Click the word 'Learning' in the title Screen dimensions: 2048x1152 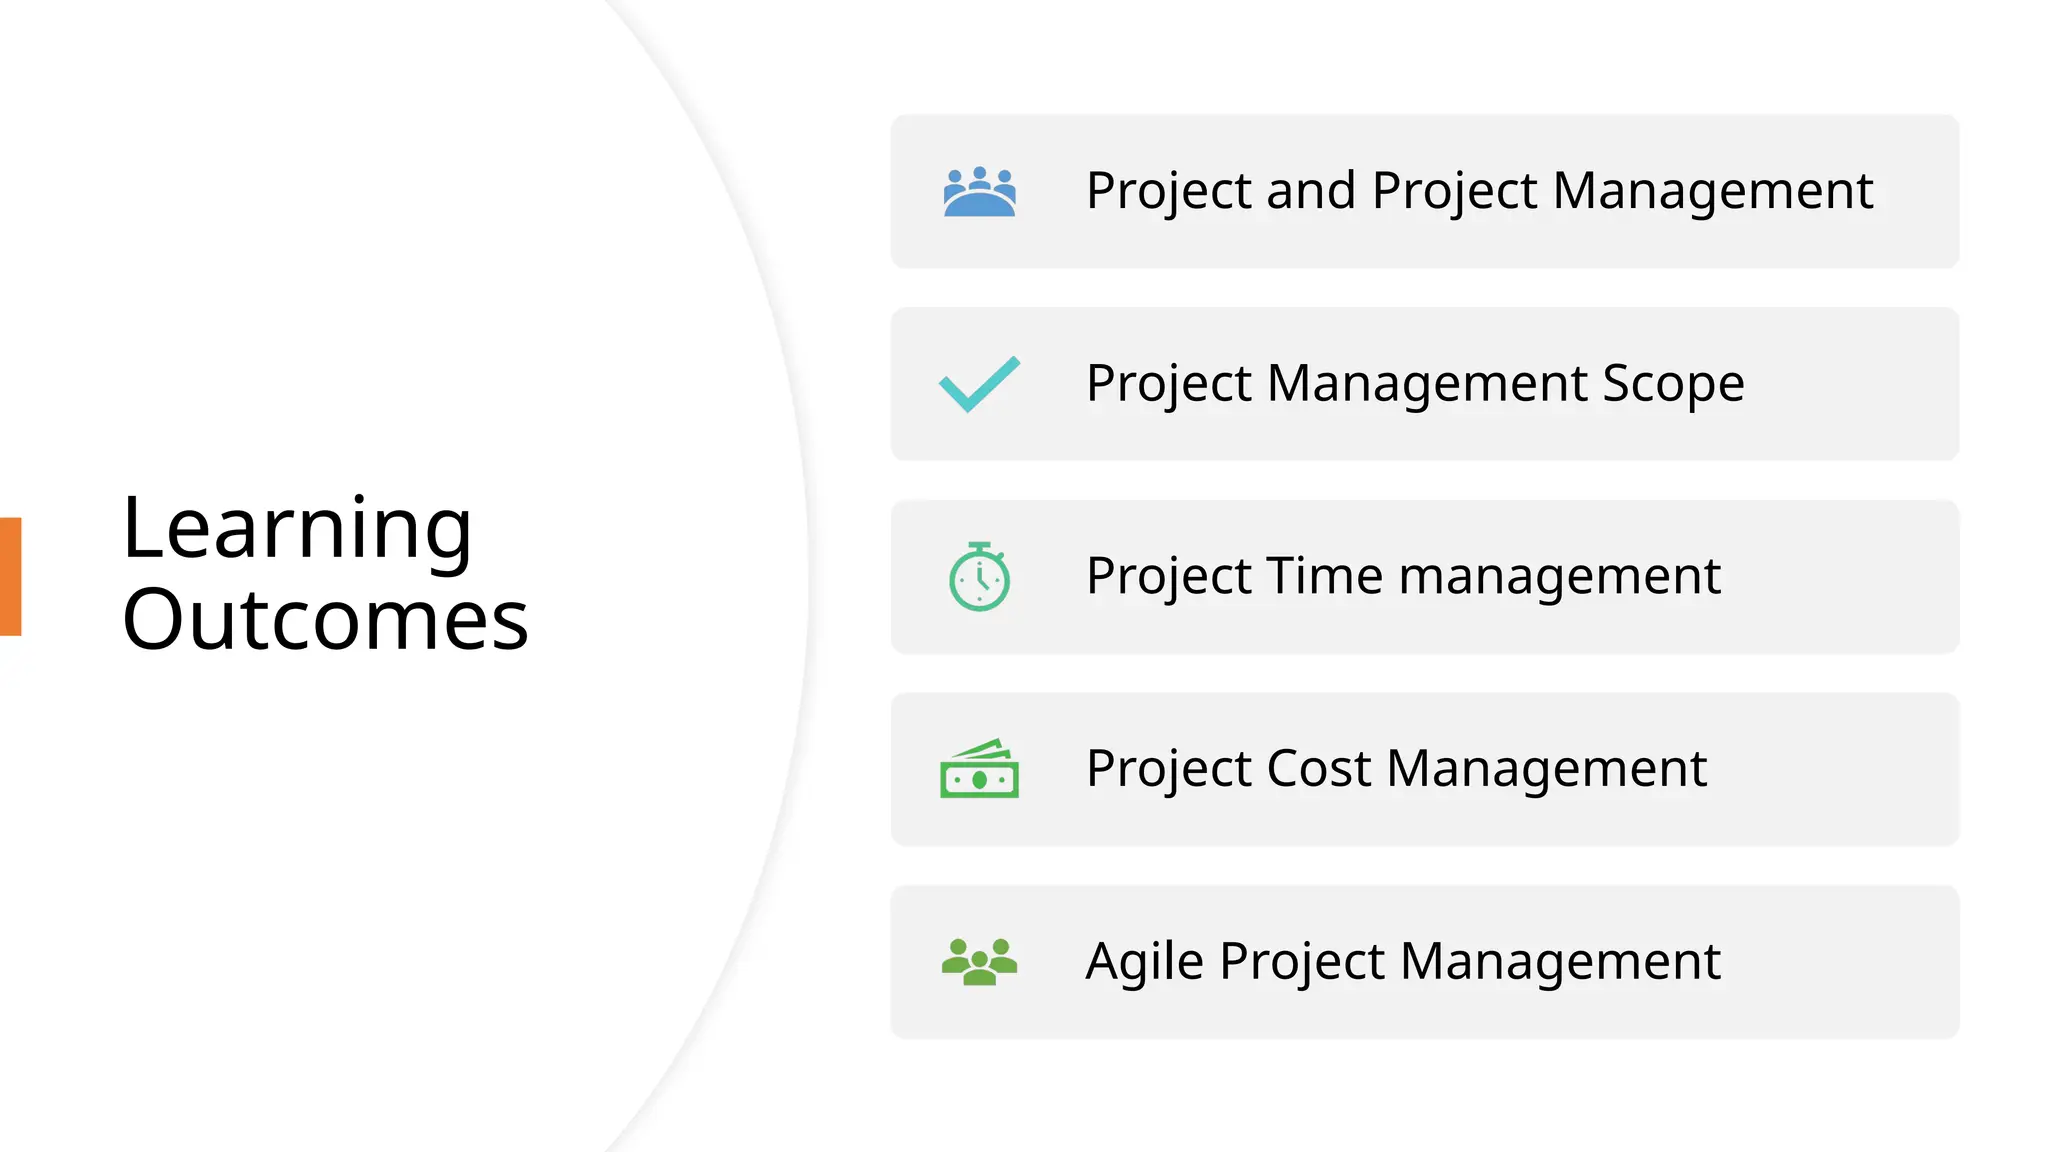(296, 528)
